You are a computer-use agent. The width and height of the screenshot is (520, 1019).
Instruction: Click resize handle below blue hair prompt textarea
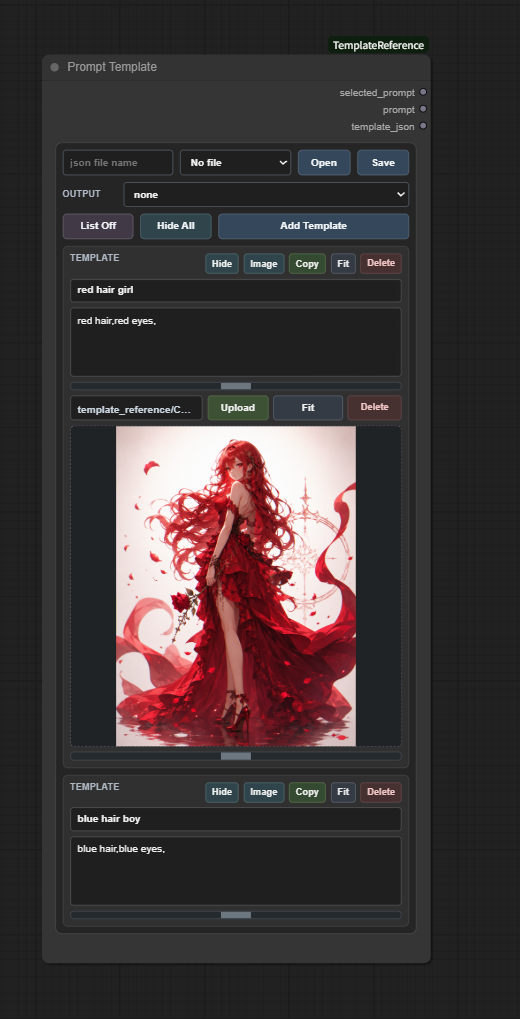coord(235,915)
